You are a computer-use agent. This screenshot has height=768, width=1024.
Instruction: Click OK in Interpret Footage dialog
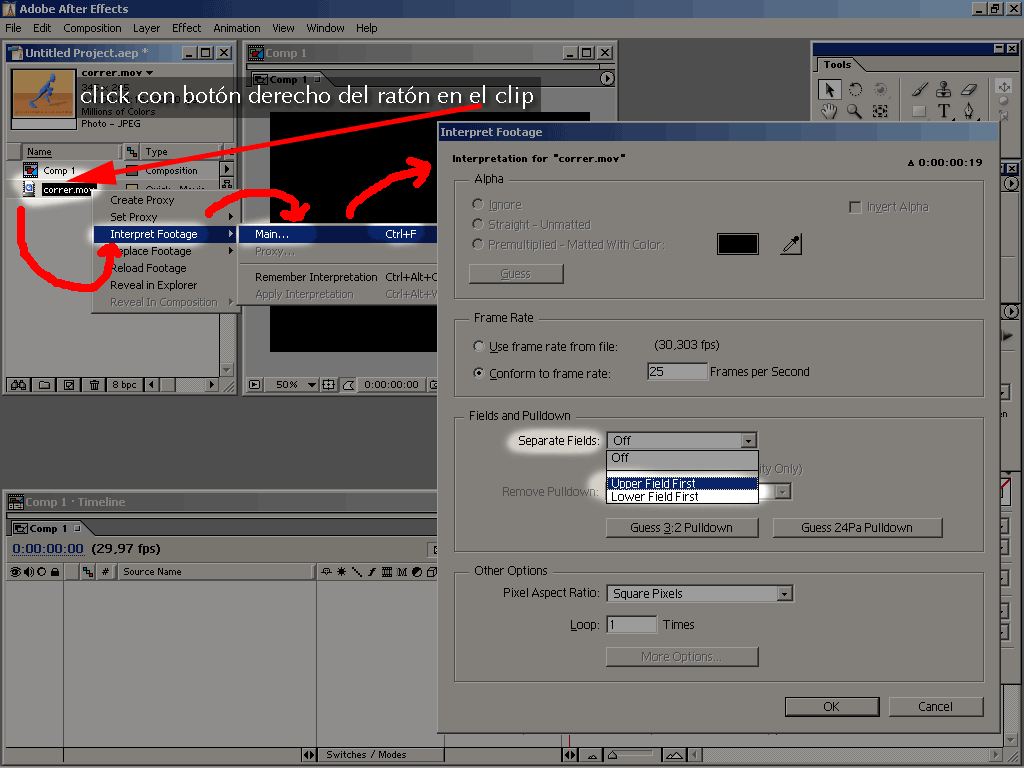[x=832, y=707]
